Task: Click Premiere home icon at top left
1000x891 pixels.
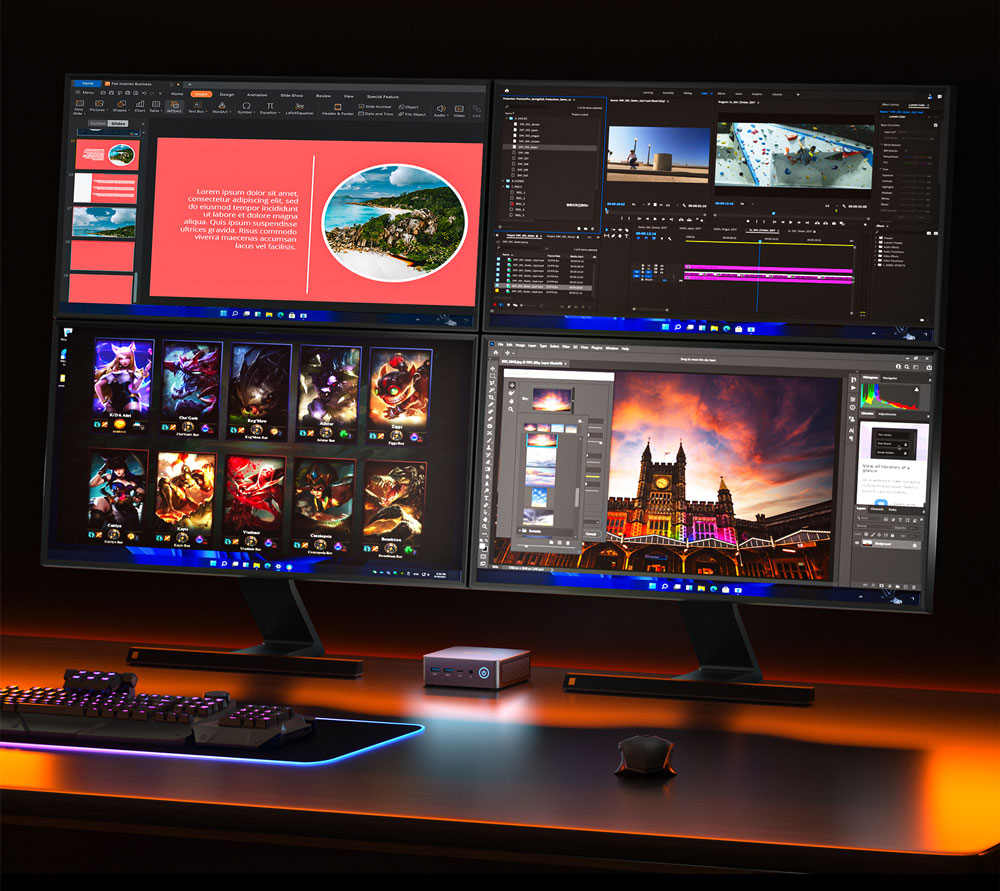Action: tap(506, 91)
